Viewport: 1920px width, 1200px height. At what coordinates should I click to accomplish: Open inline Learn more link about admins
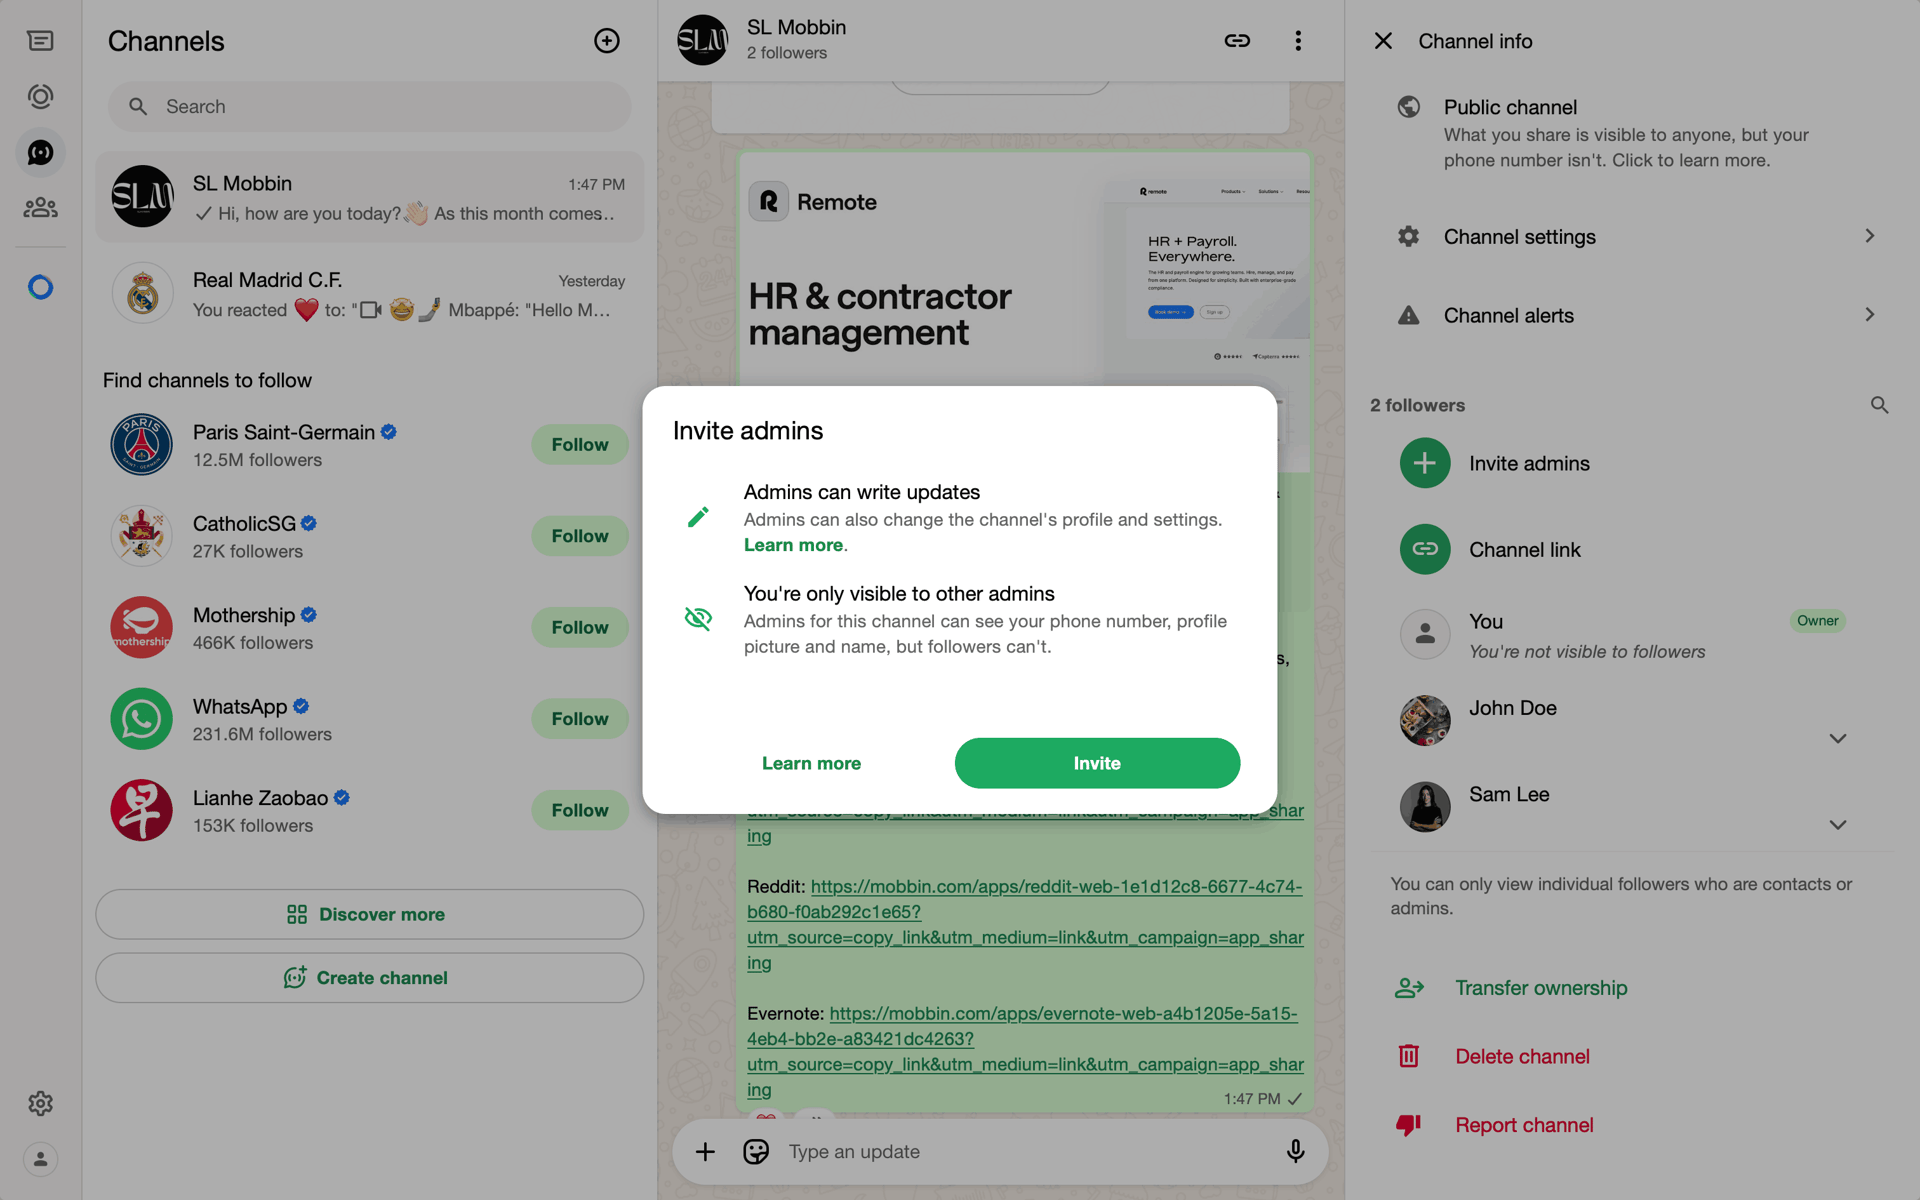(x=793, y=545)
